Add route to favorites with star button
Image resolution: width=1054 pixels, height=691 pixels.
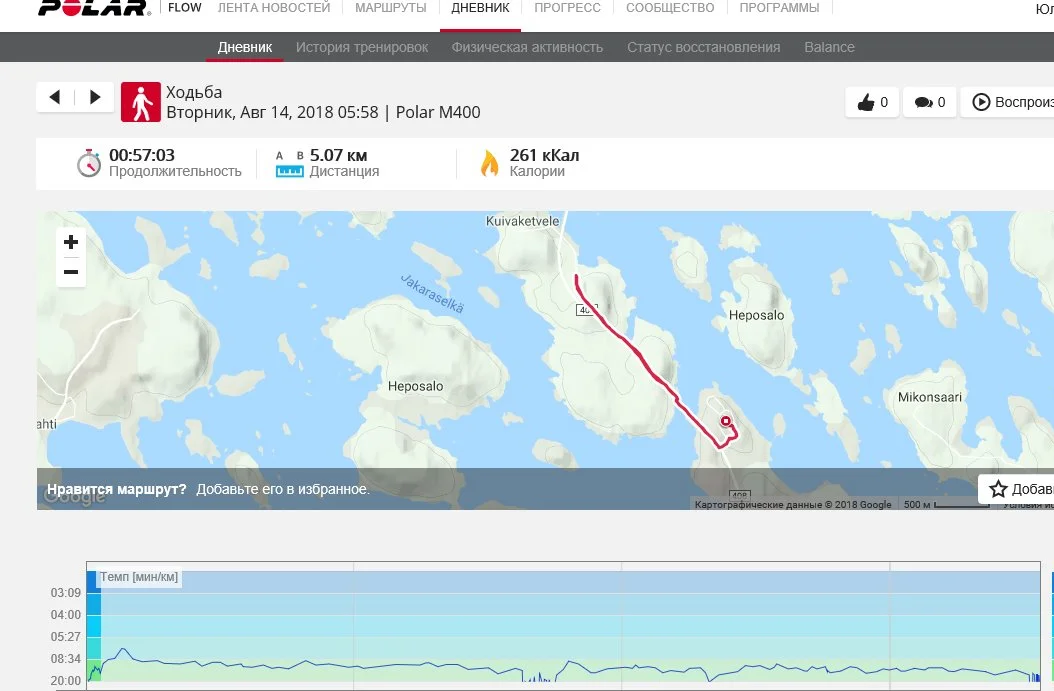[1016, 489]
